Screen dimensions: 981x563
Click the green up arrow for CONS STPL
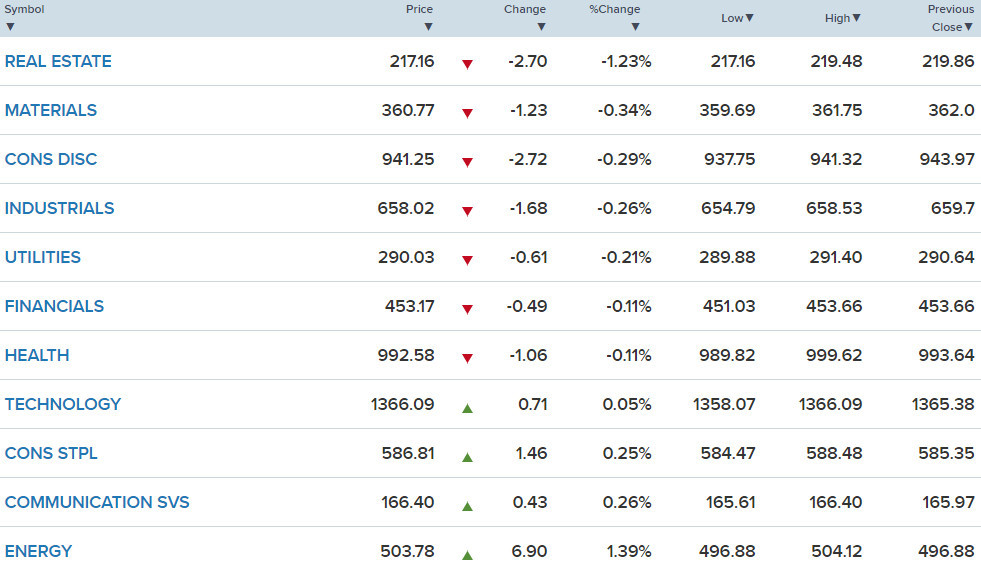pos(467,457)
